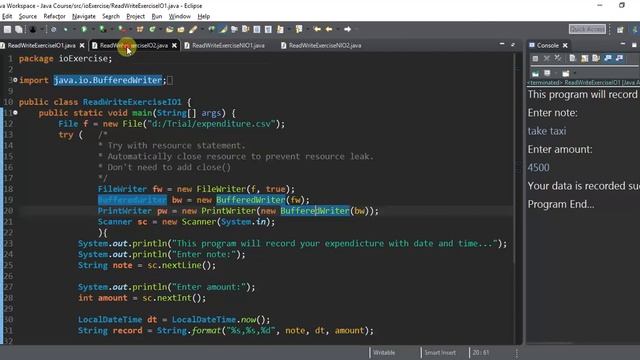Screen dimensions: 640x360
Task: Toggle Show Console on Standard Error change
Action: point(619,58)
